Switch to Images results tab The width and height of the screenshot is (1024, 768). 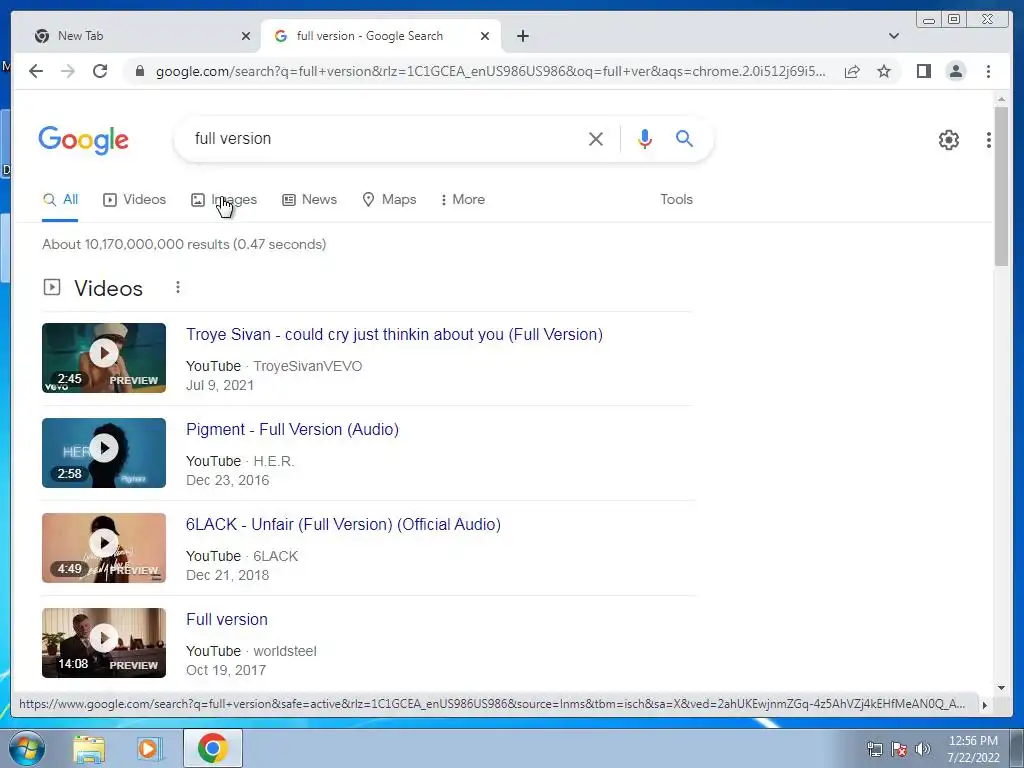[224, 199]
